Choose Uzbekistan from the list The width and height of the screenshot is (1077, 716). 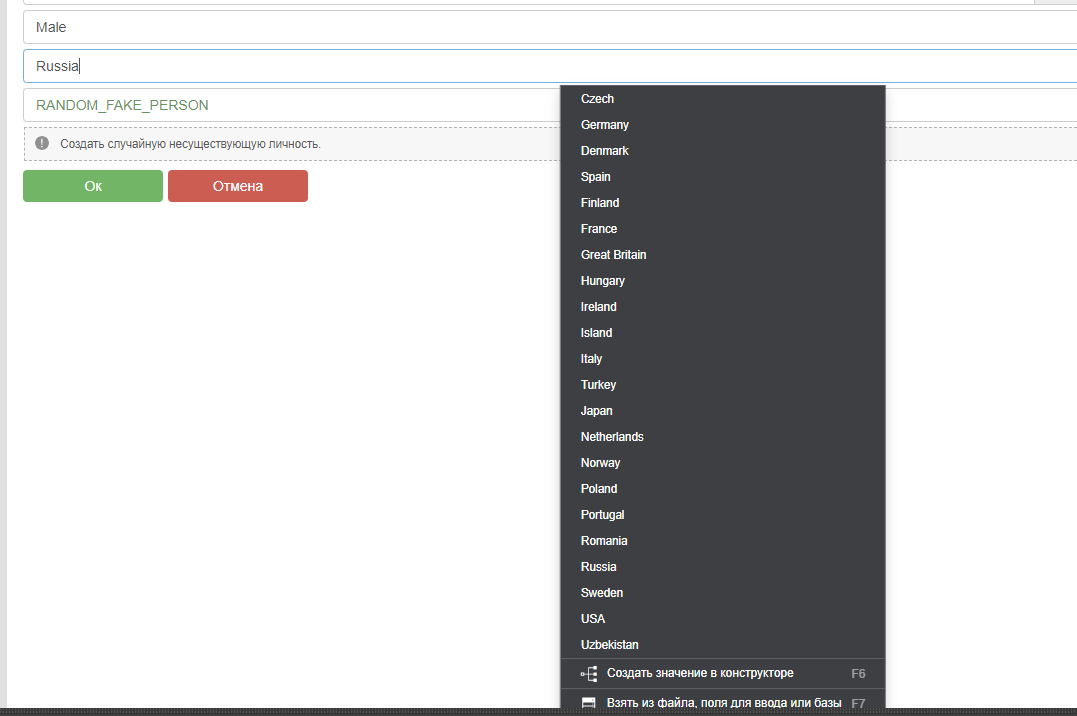coord(609,645)
